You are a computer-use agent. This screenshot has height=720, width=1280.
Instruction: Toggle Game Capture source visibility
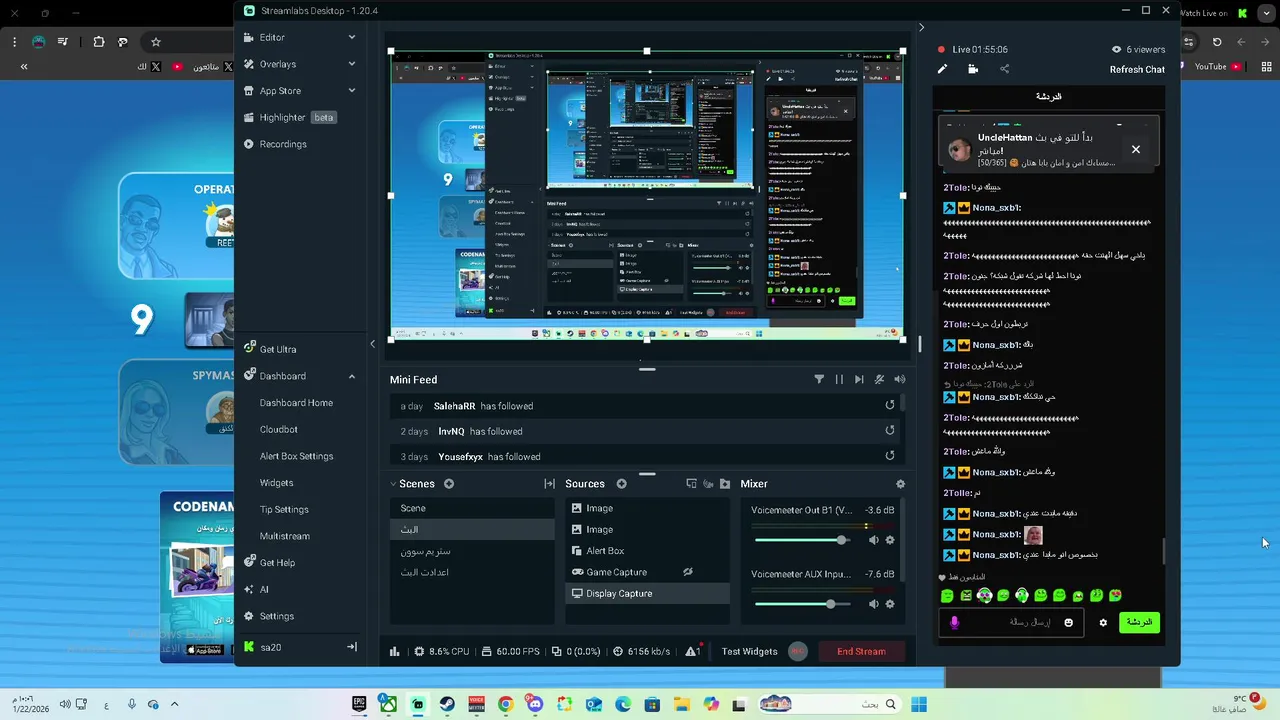688,572
